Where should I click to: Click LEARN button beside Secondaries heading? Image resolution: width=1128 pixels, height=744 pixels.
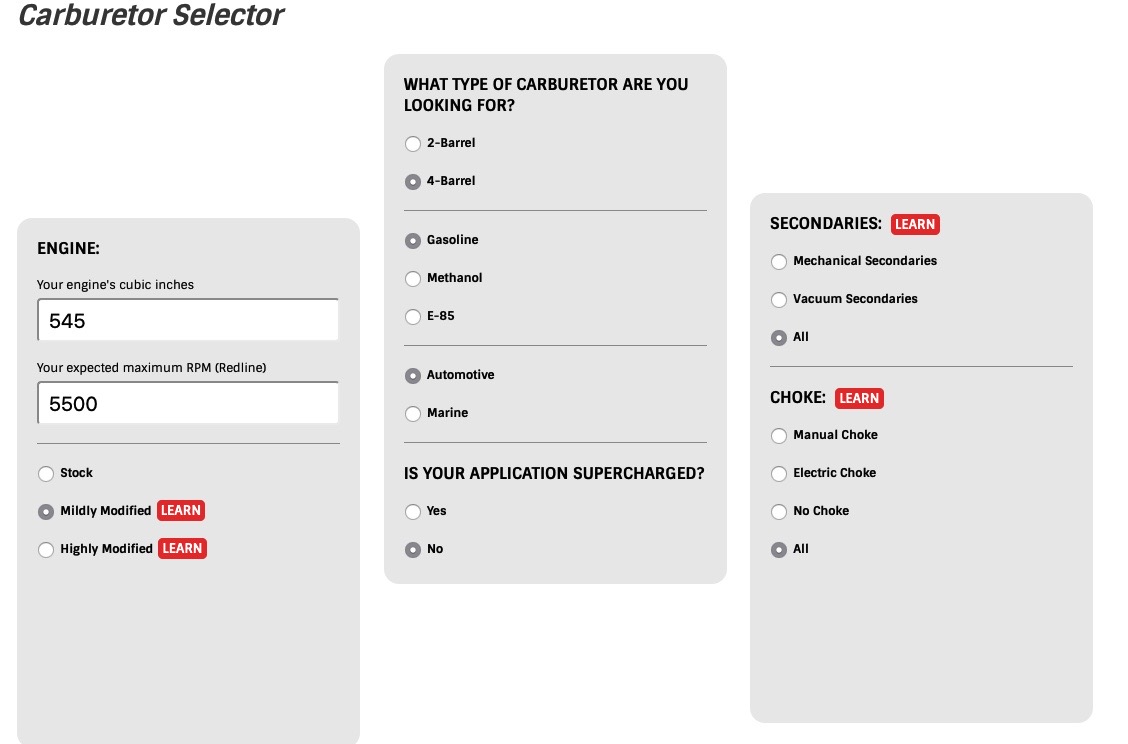tap(915, 224)
